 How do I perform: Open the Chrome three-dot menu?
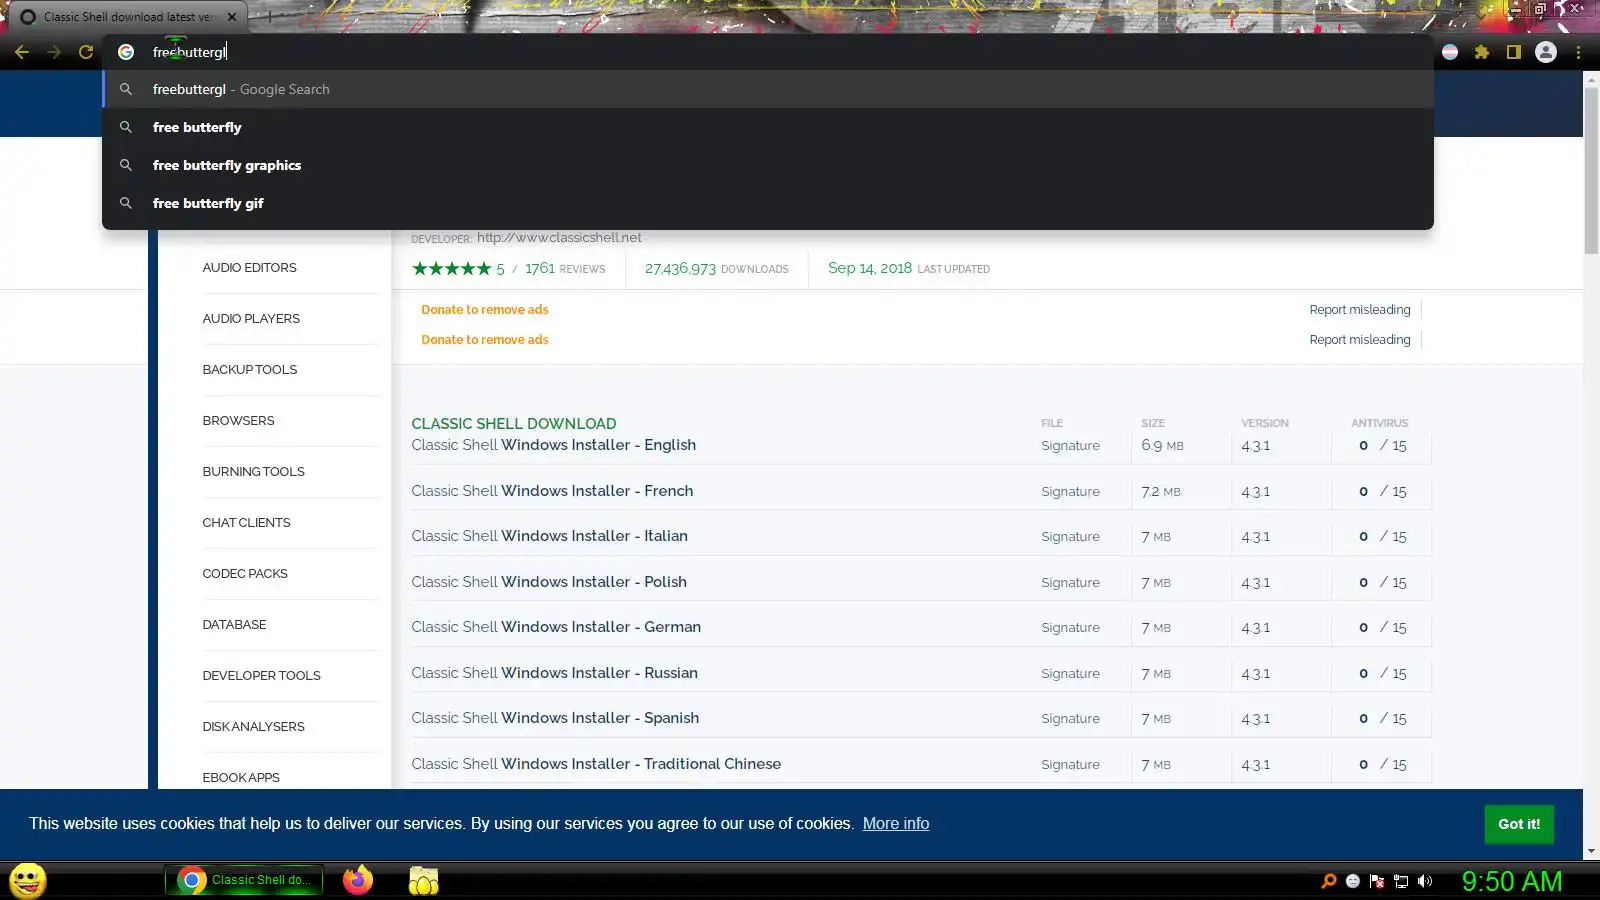1578,52
